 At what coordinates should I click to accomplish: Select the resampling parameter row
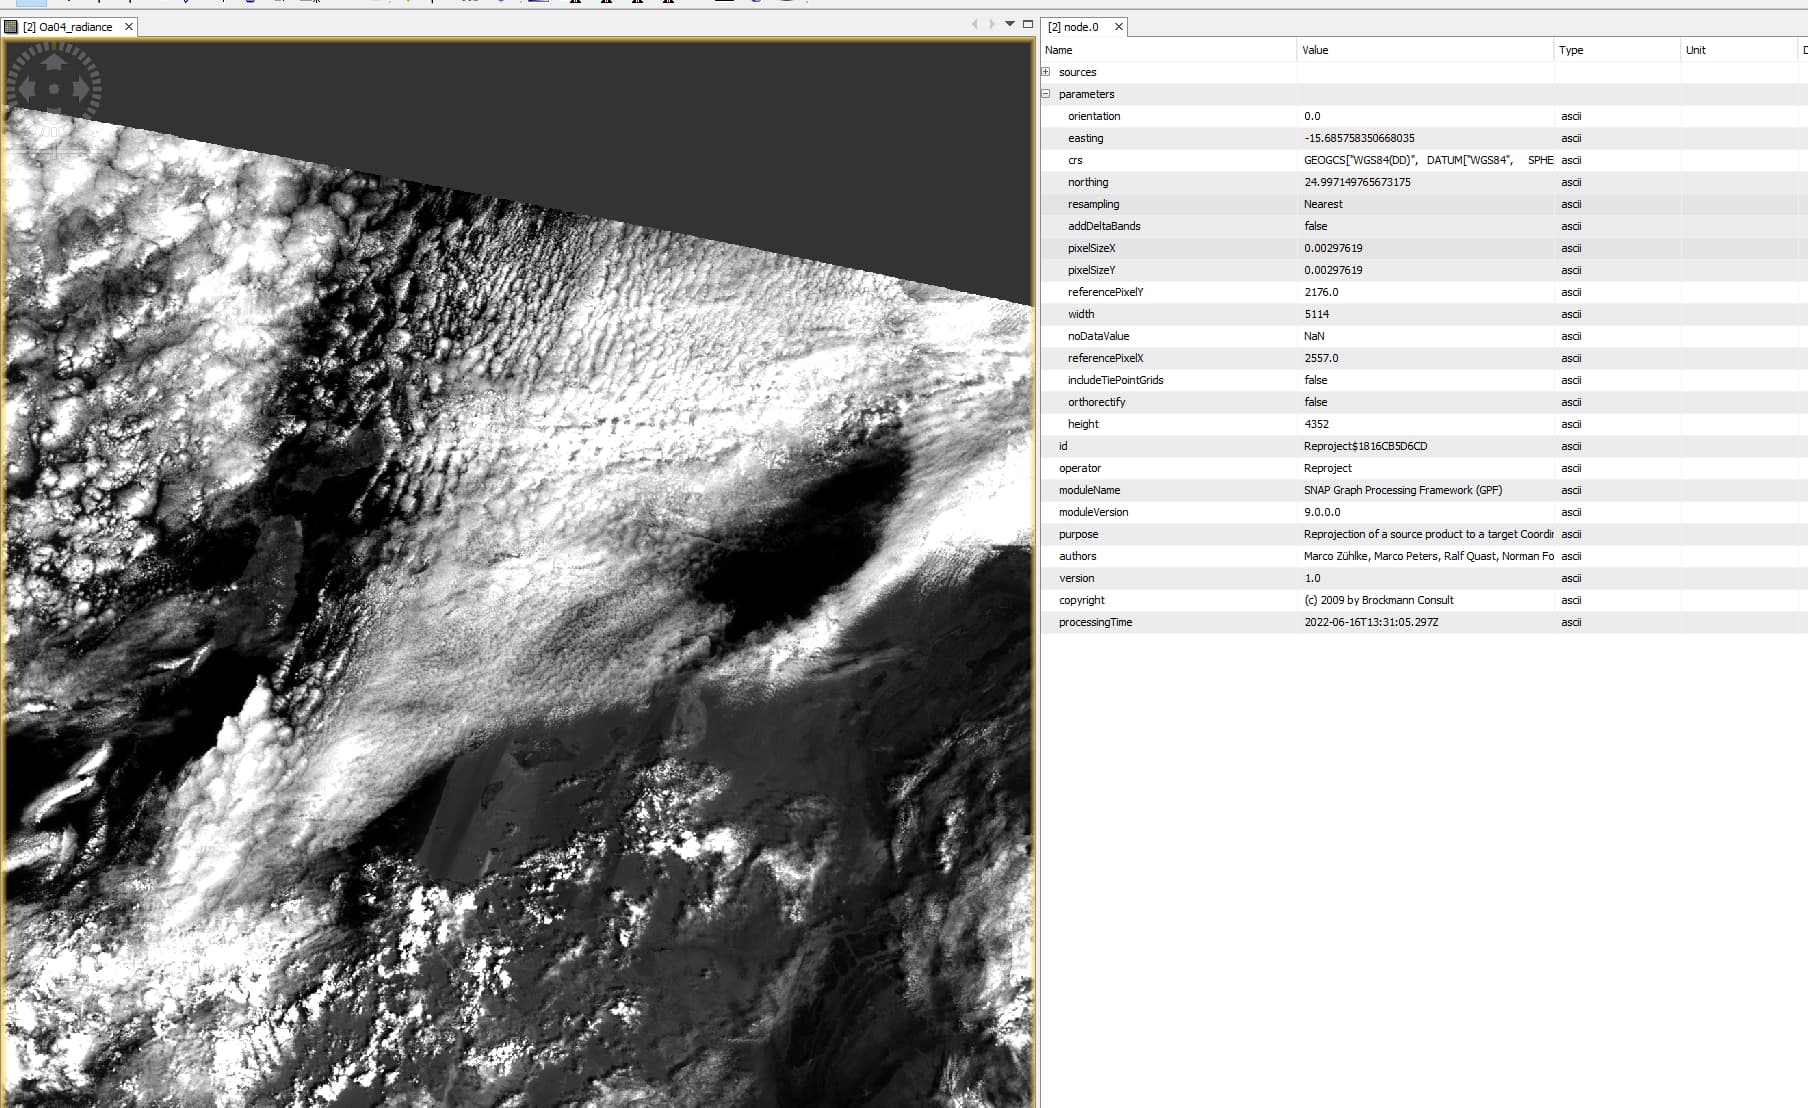pos(1093,204)
